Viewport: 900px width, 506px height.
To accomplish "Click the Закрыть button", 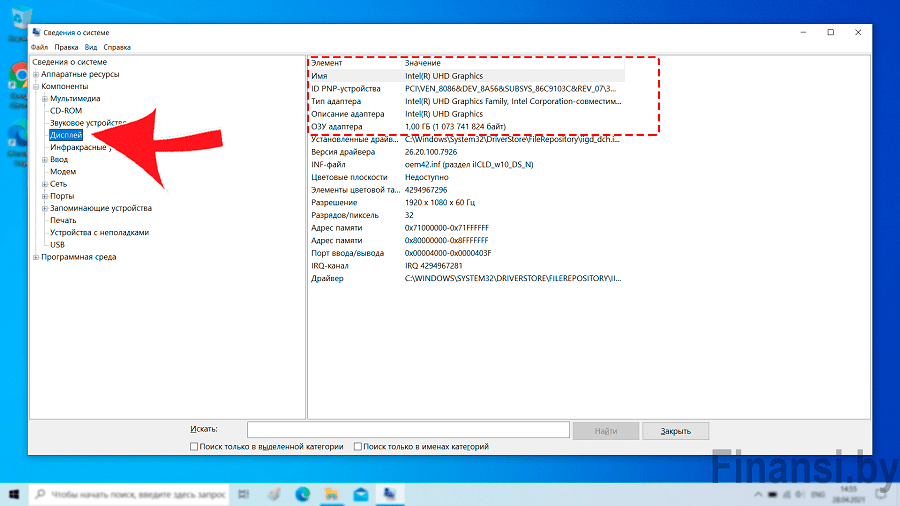I will tap(676, 431).
